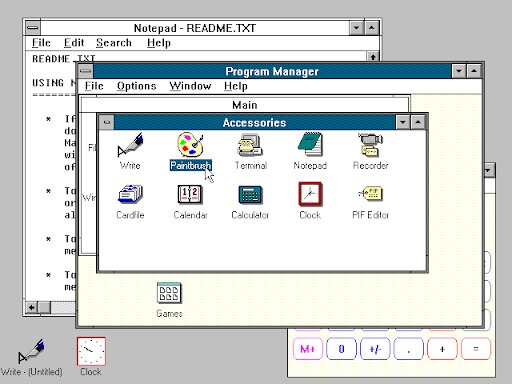
Task: Click the Main group title bar
Action: [x=245, y=105]
